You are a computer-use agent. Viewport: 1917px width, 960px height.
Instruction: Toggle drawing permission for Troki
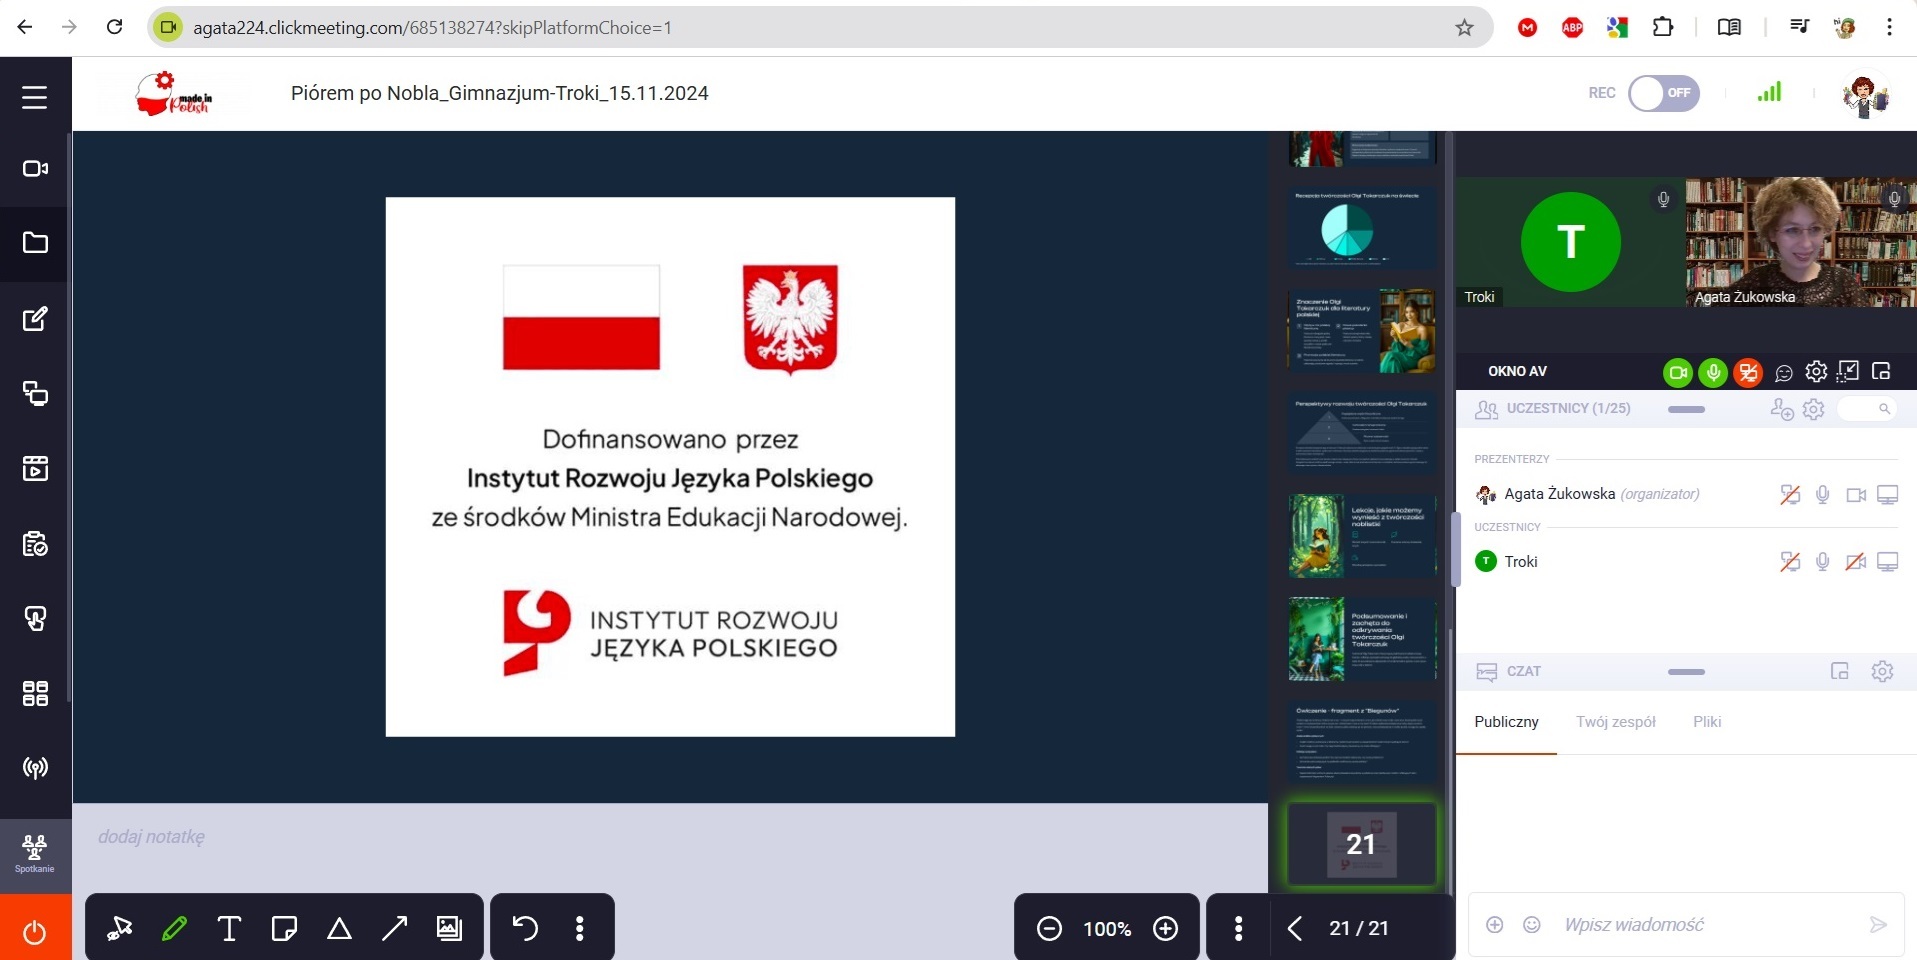[x=1790, y=562]
